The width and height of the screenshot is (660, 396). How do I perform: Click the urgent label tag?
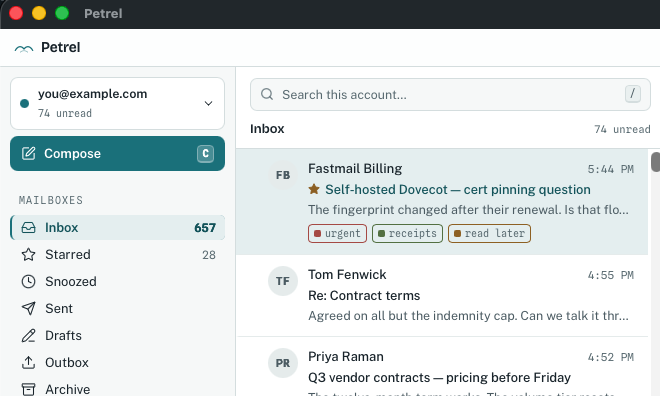(x=337, y=234)
